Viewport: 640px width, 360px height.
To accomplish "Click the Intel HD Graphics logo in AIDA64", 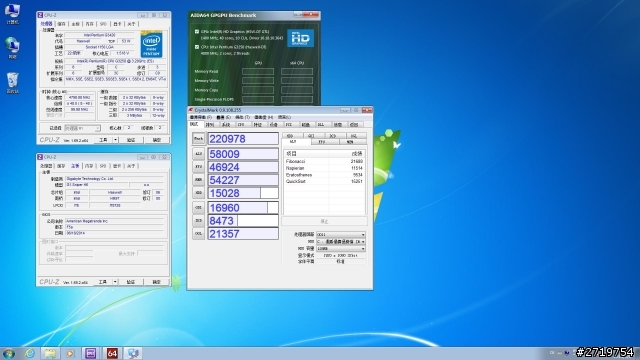I will click(300, 38).
